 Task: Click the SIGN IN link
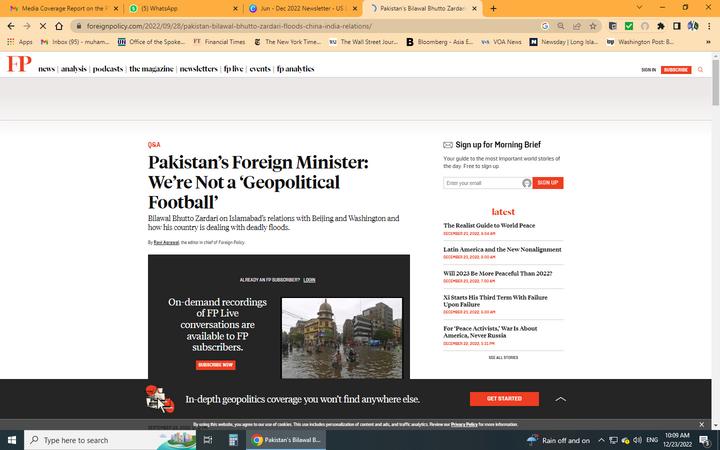pyautogui.click(x=648, y=70)
